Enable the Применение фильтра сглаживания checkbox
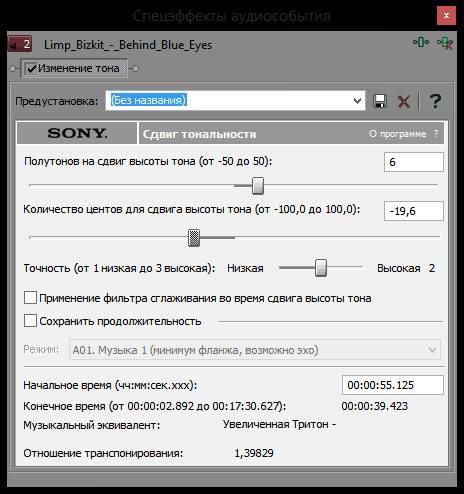 coord(30,298)
